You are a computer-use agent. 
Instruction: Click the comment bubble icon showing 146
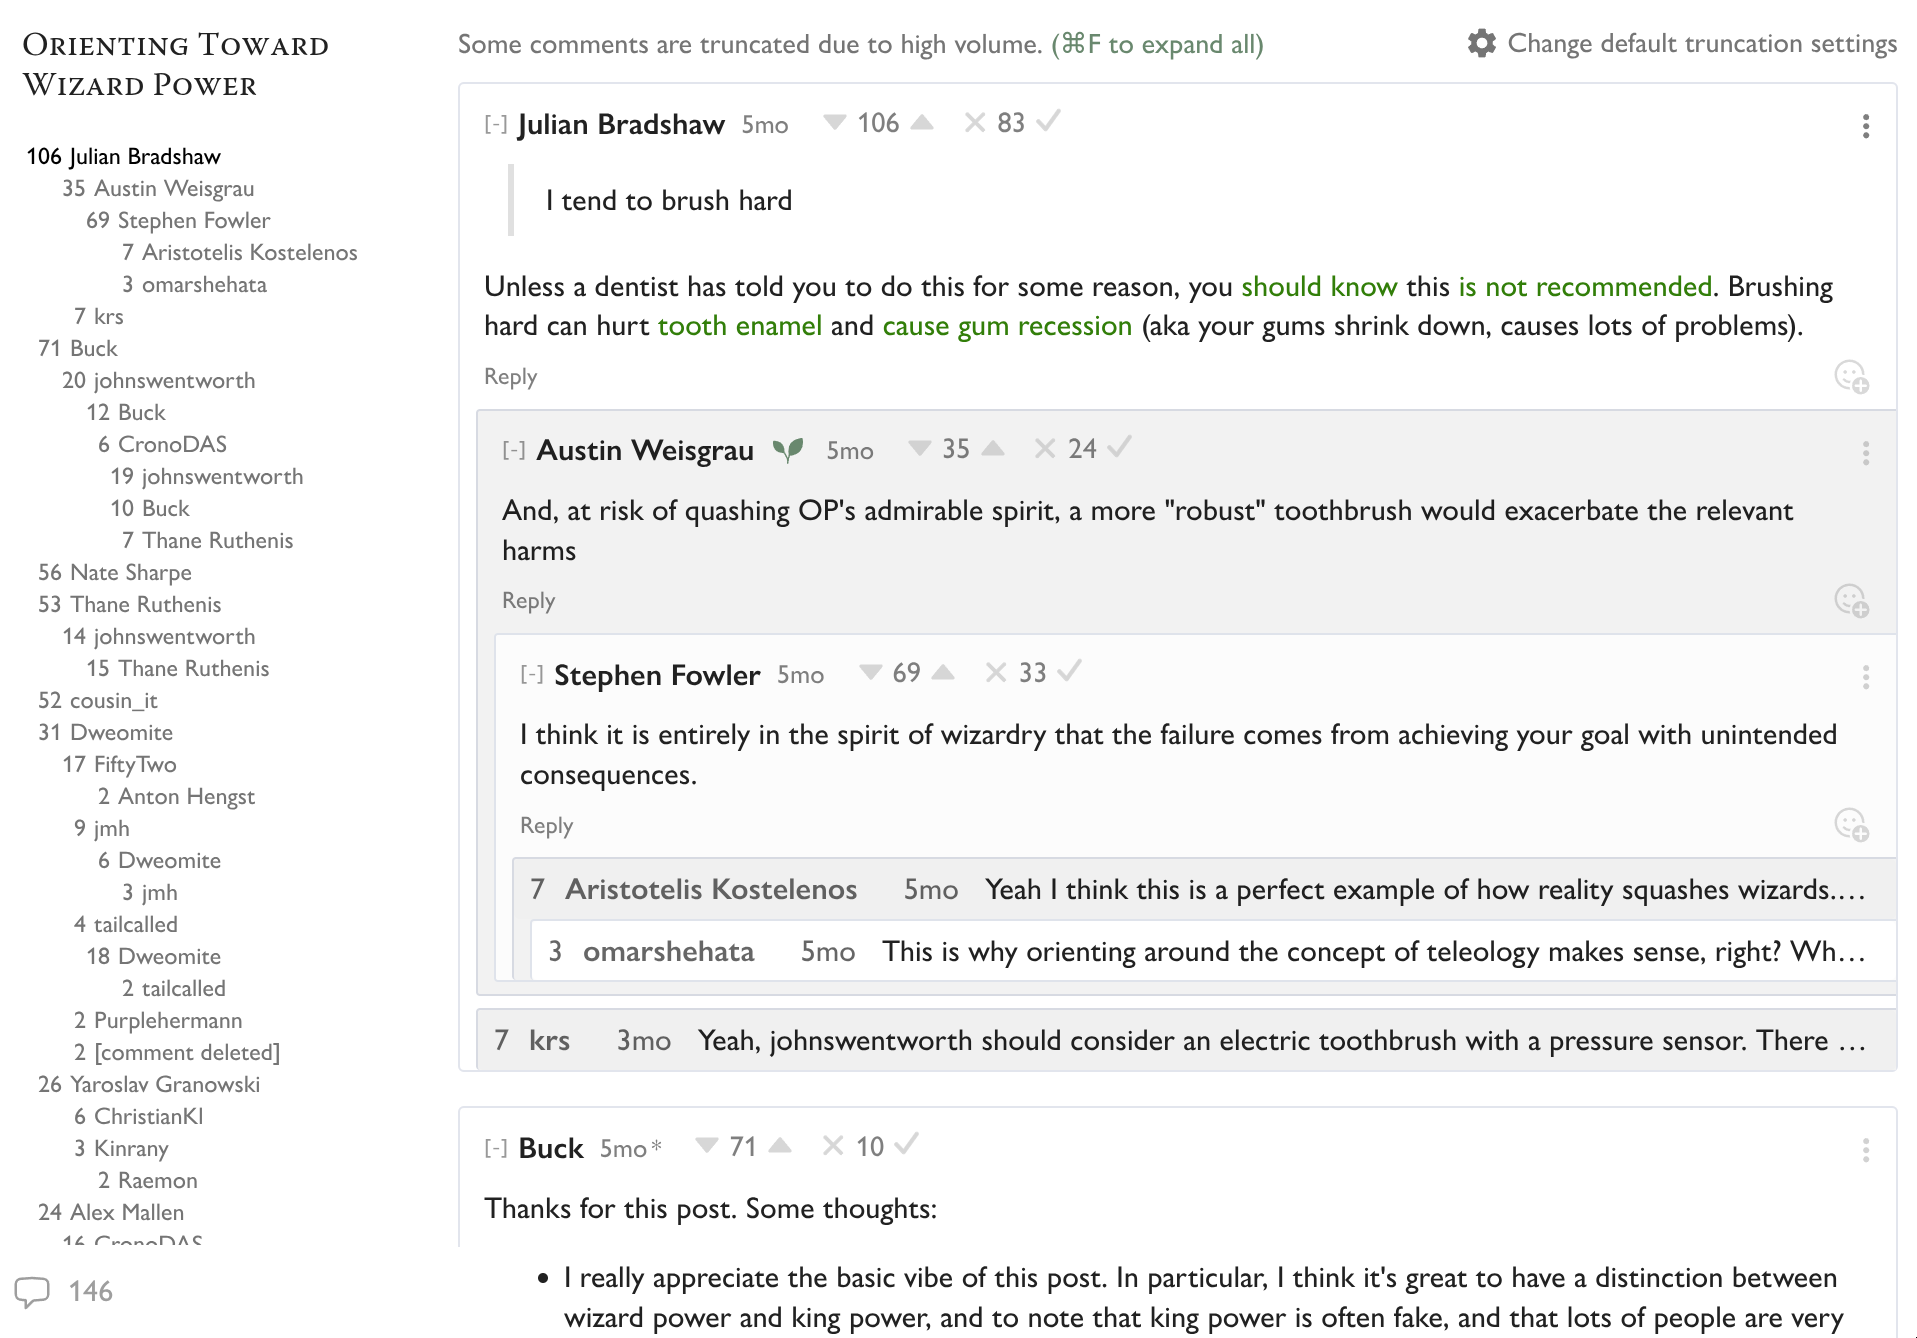pyautogui.click(x=33, y=1291)
